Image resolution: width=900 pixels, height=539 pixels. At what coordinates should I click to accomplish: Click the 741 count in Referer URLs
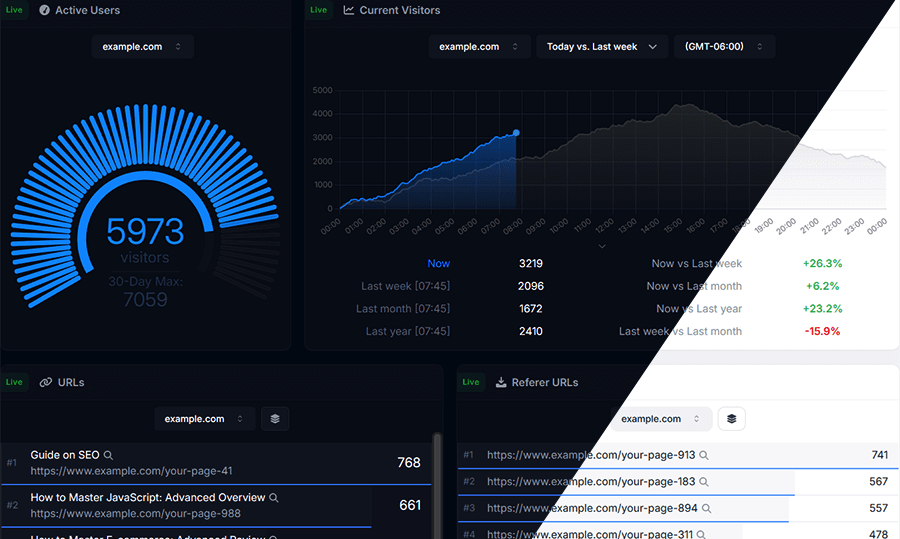tap(880, 455)
